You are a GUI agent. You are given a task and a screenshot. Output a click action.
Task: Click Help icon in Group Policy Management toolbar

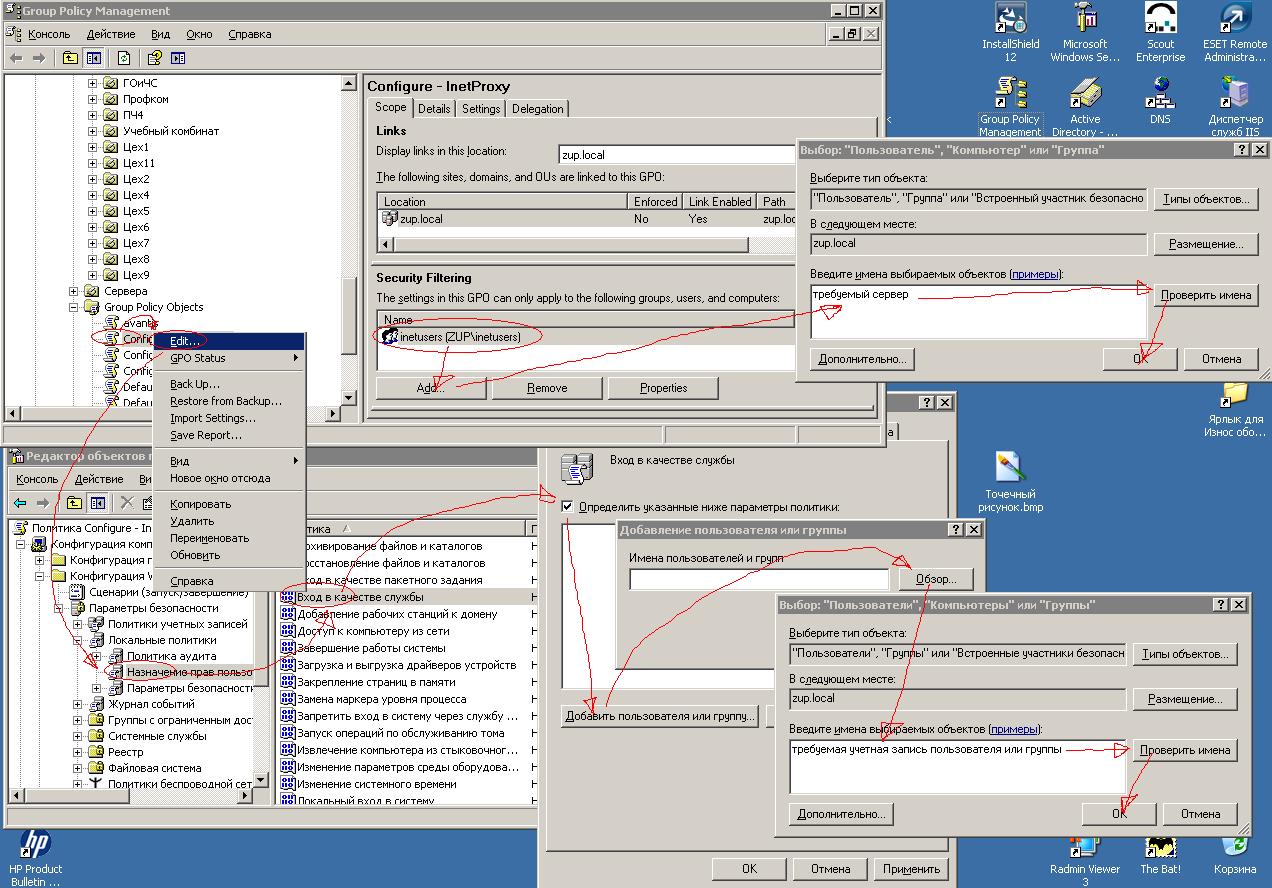click(155, 58)
